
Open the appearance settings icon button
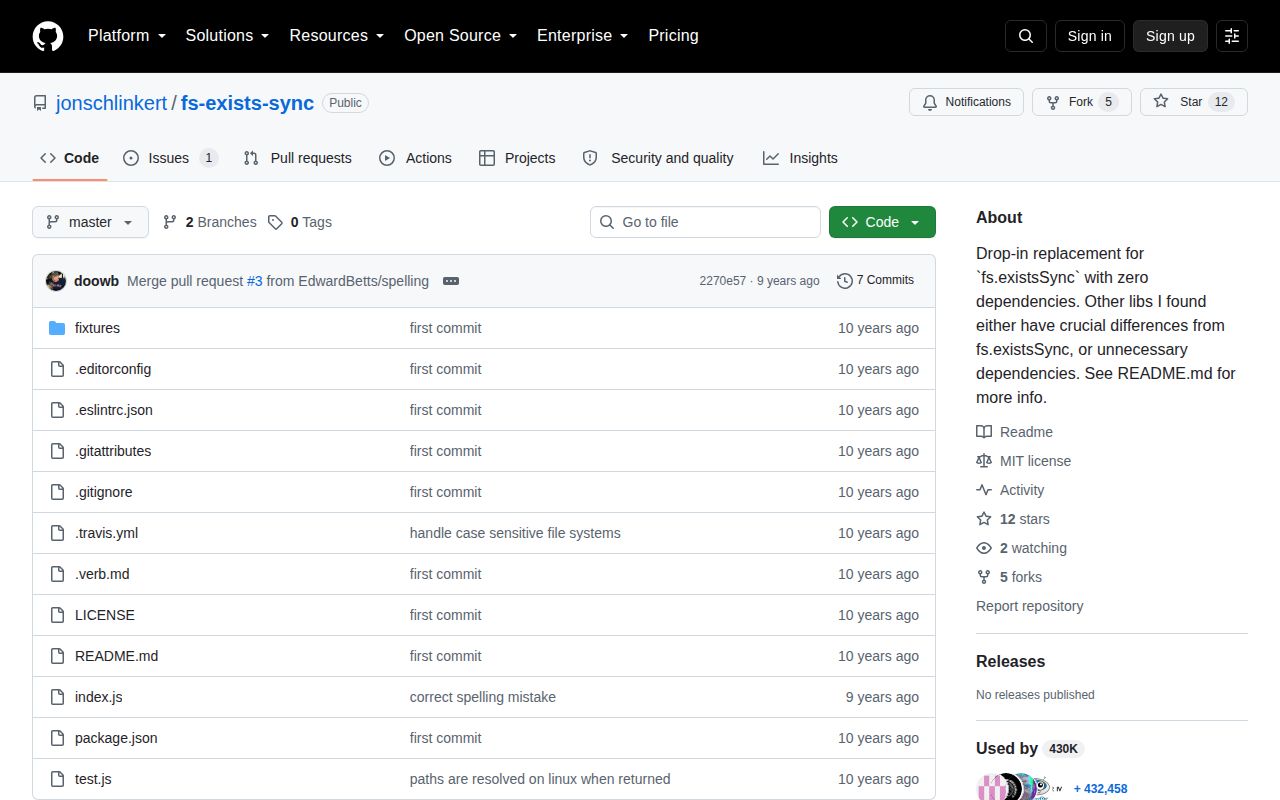point(1232,36)
